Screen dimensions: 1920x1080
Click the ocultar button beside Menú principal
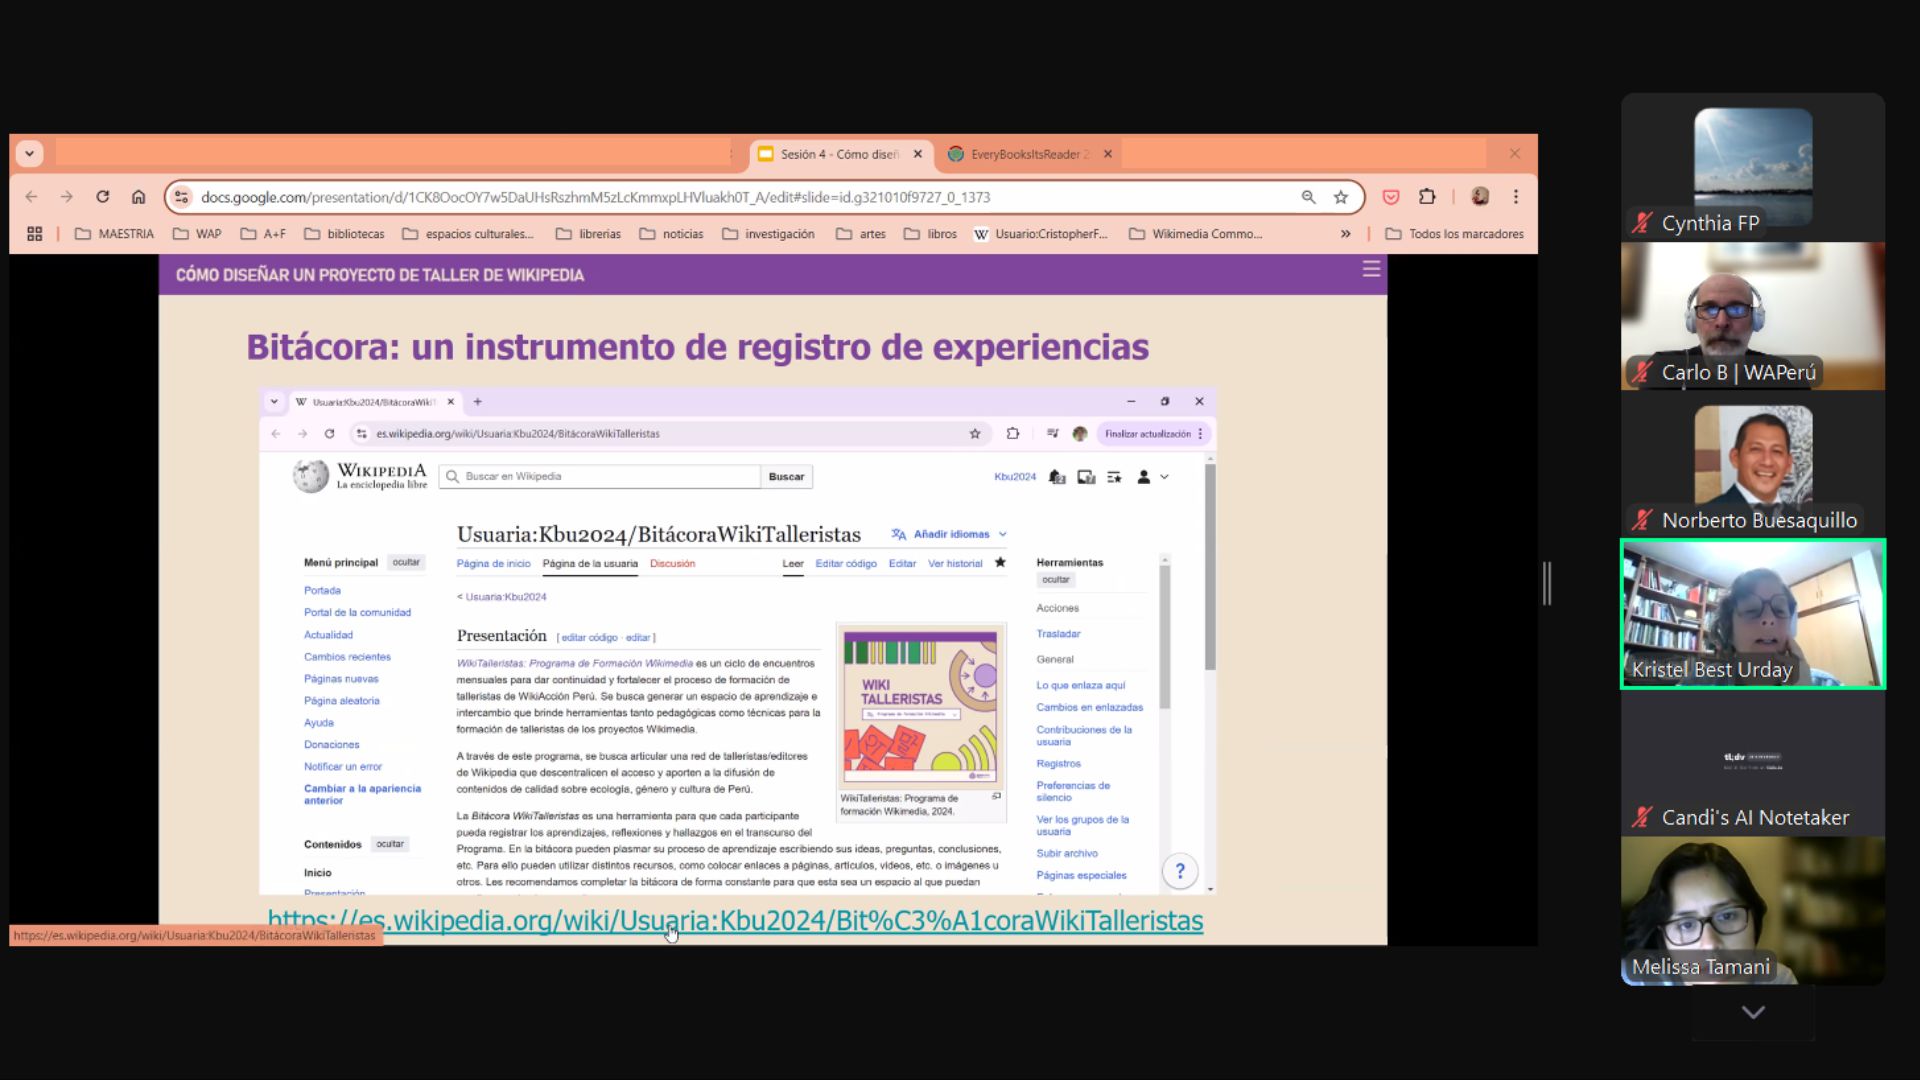pyautogui.click(x=406, y=563)
